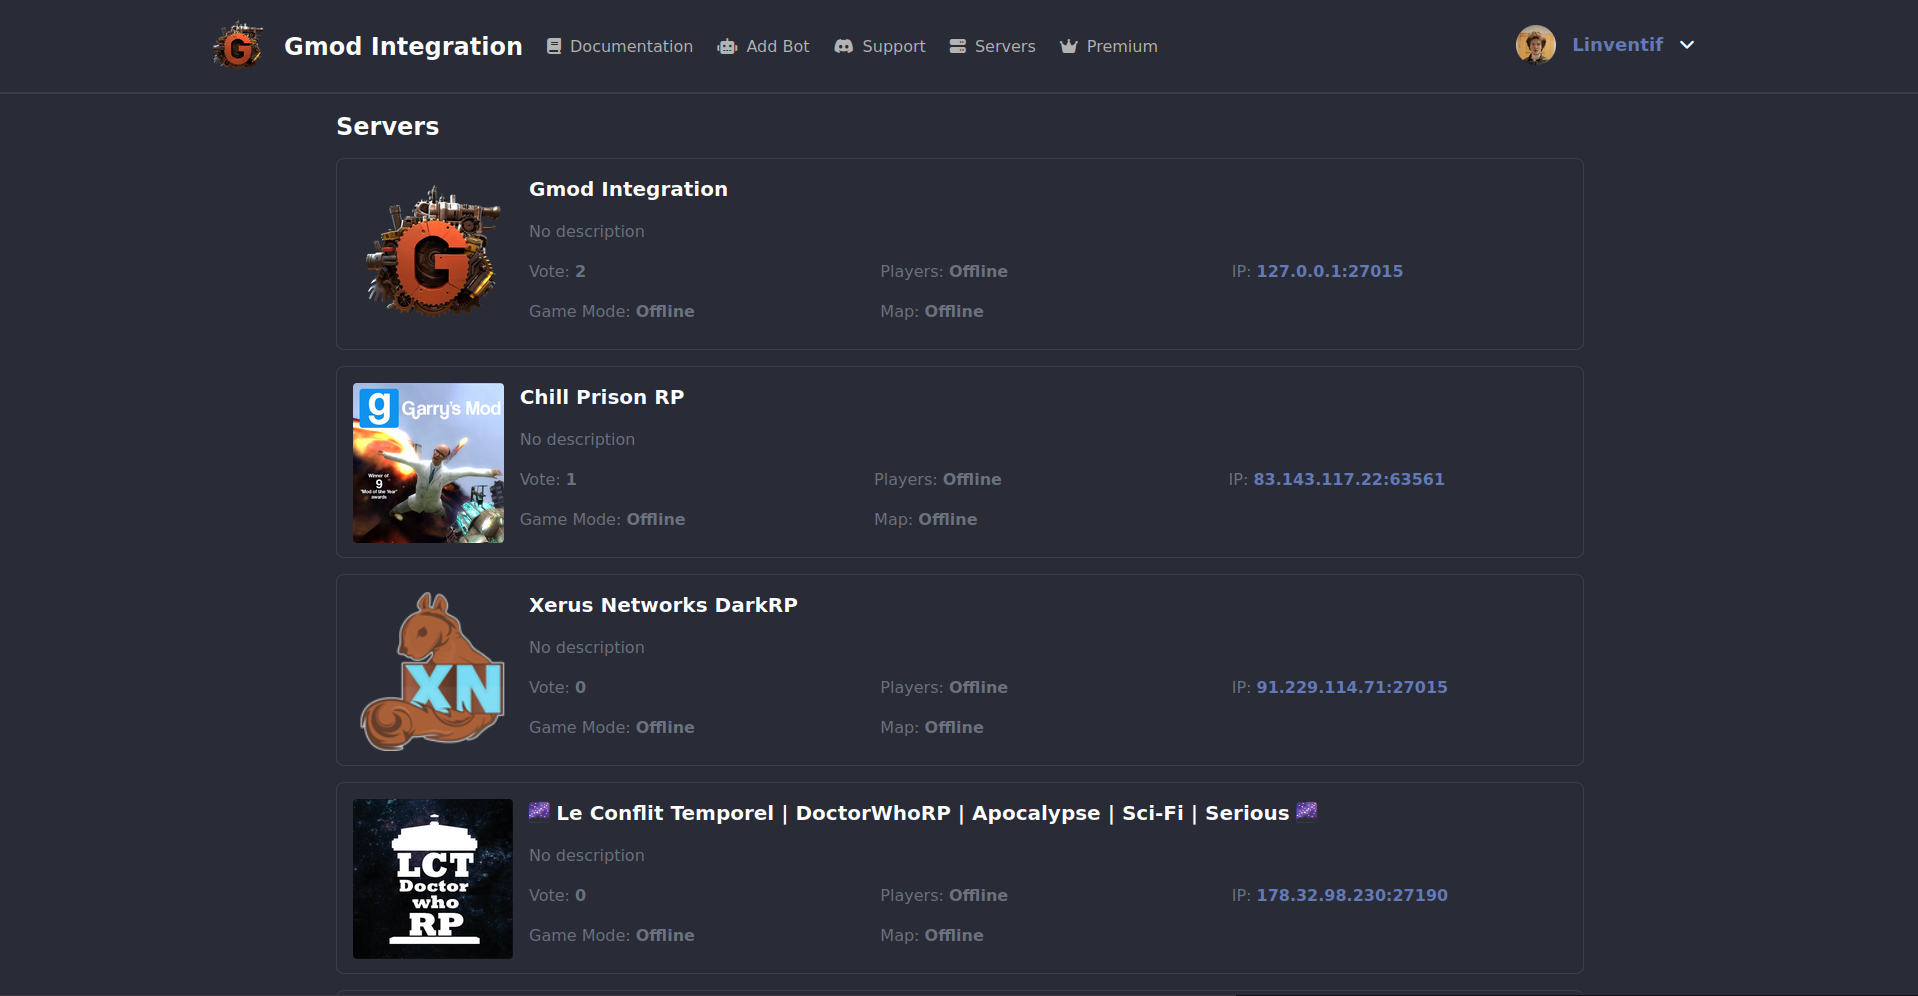
Task: Click the Add Bot robot icon
Action: [x=727, y=46]
